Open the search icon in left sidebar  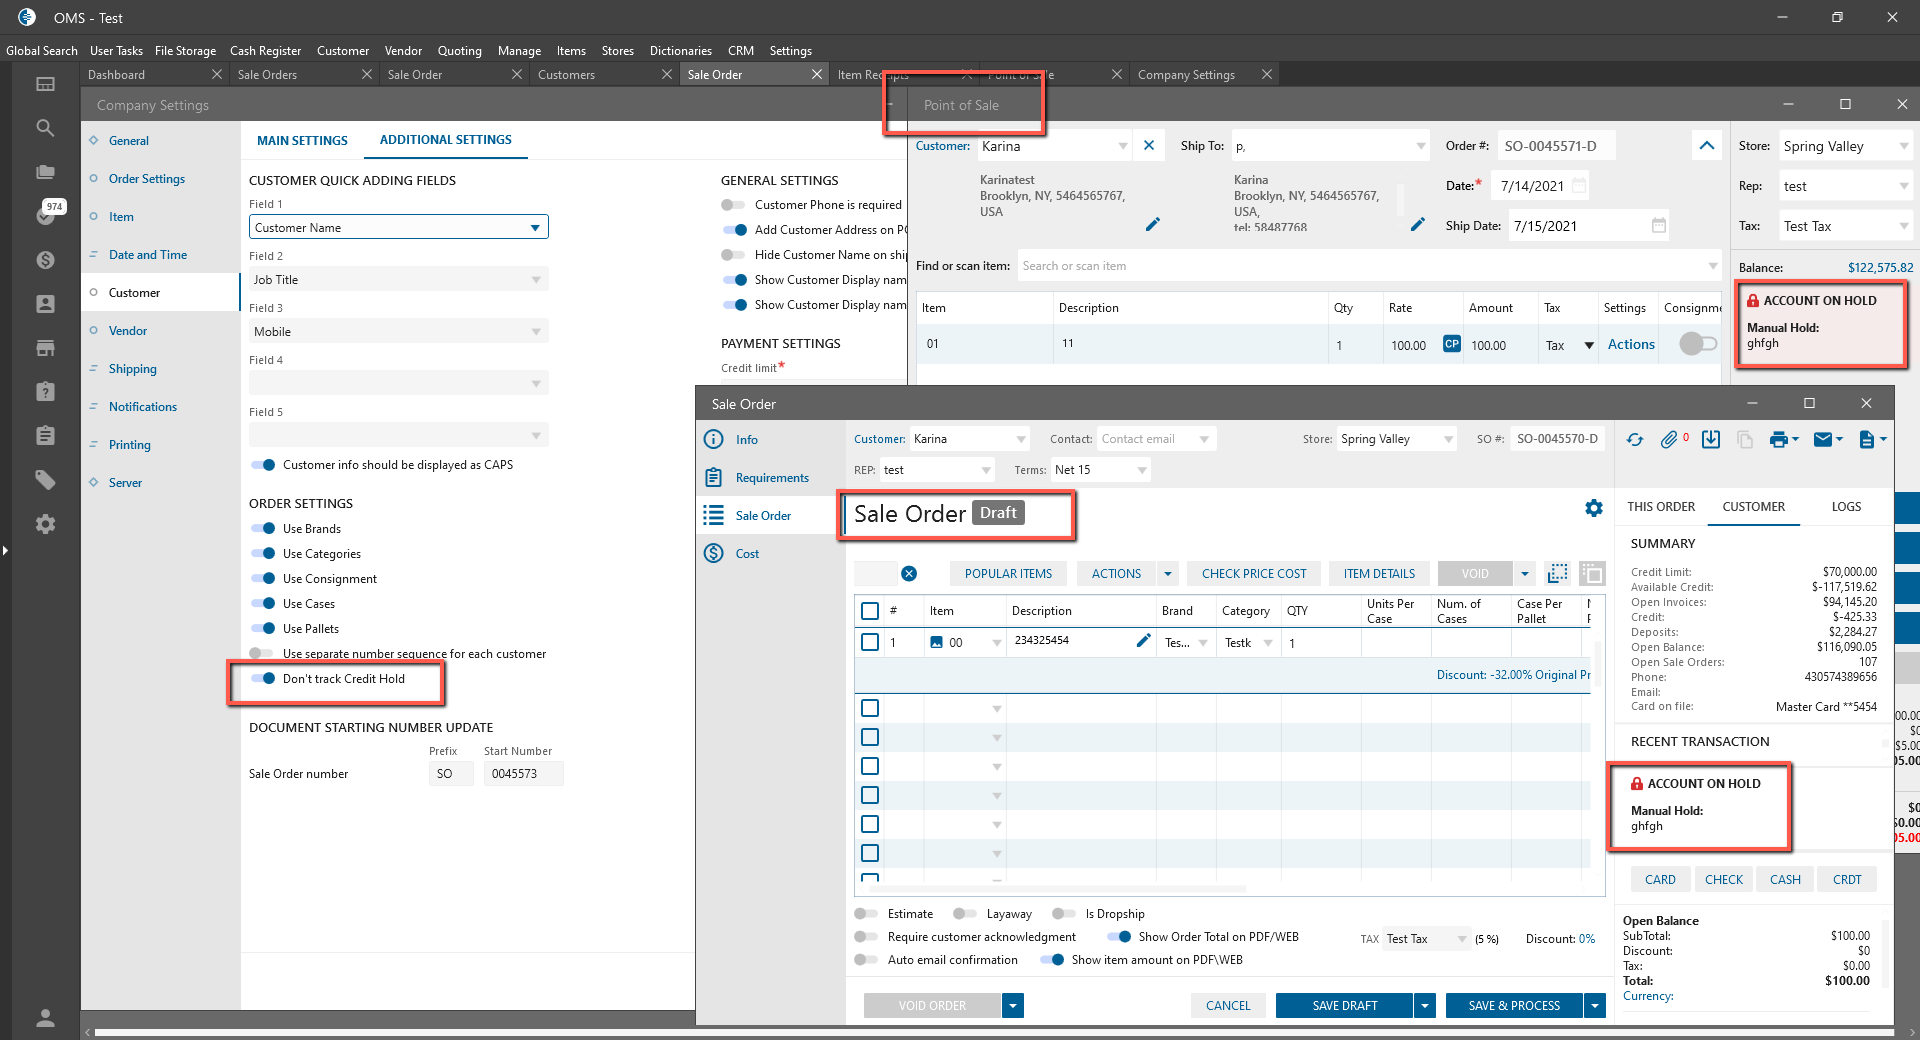tap(45, 128)
